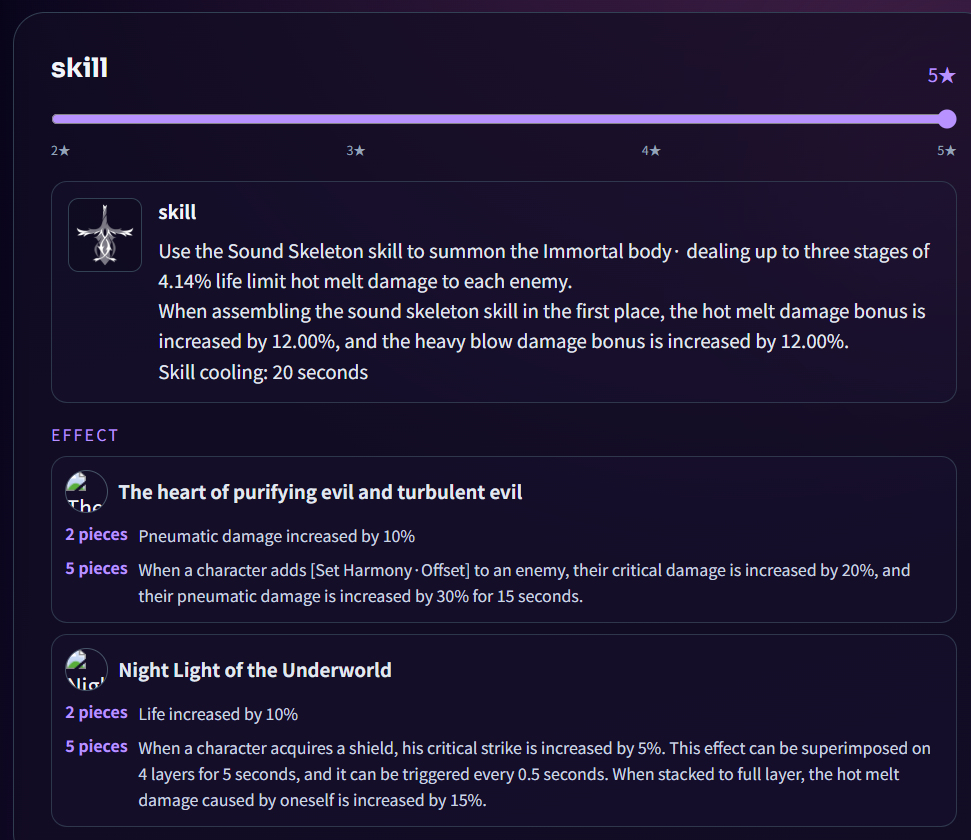
Task: Click the Night Light of the Underworld icon
Action: pyautogui.click(x=87, y=669)
